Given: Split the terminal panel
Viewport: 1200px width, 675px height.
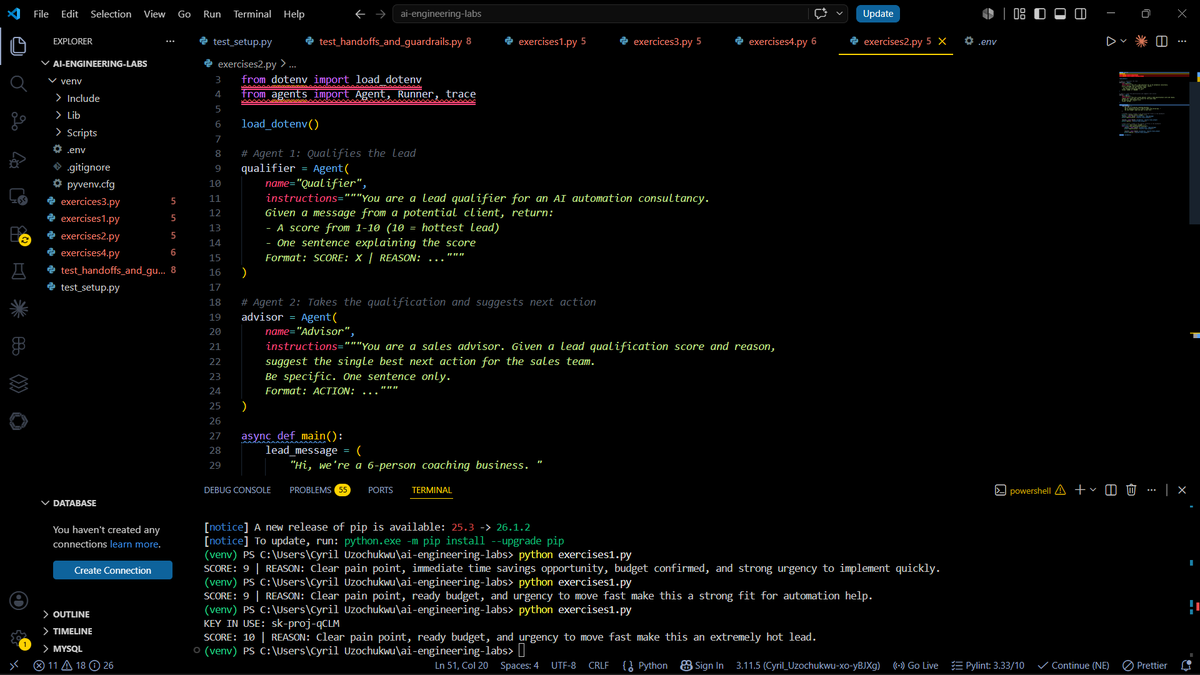Looking at the screenshot, I should click(1111, 490).
